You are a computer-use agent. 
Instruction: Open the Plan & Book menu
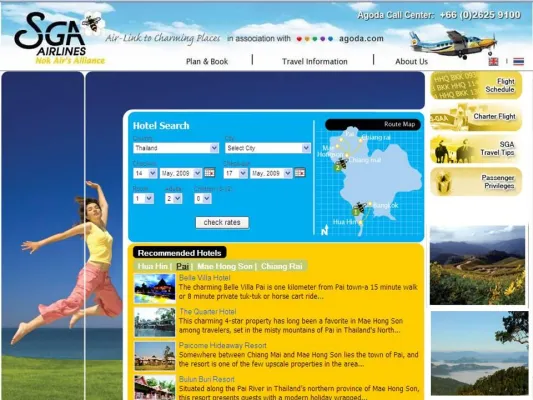[207, 62]
